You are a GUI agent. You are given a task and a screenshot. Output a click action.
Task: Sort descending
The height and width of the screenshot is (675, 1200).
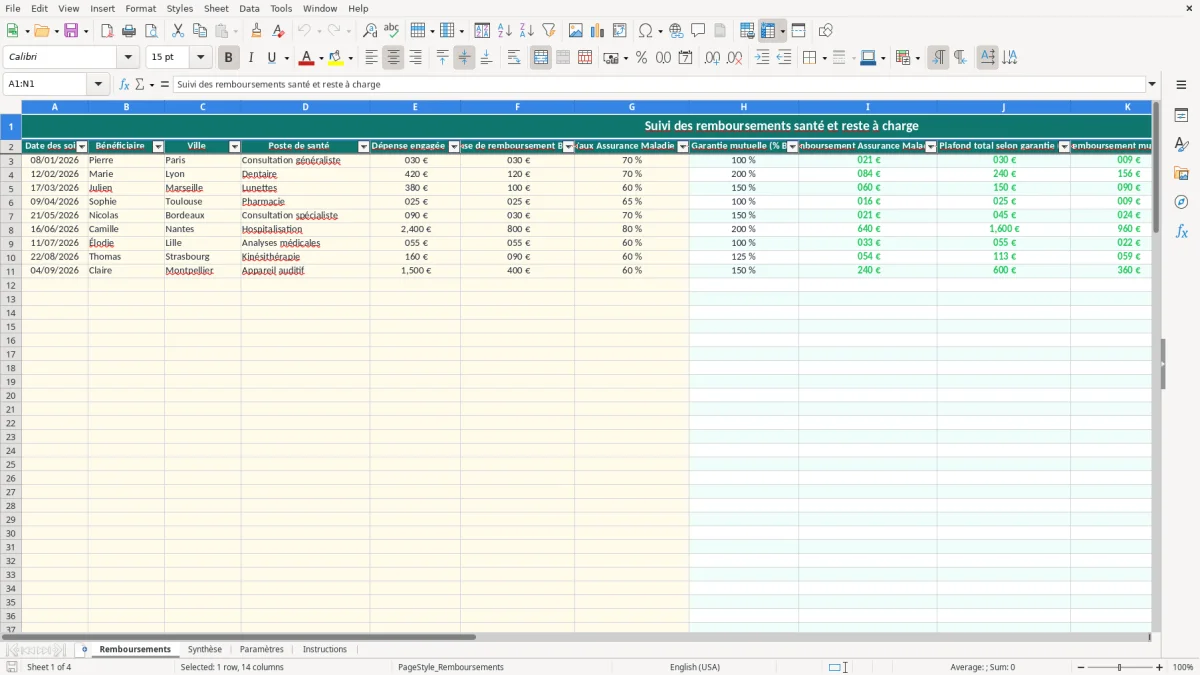527,31
